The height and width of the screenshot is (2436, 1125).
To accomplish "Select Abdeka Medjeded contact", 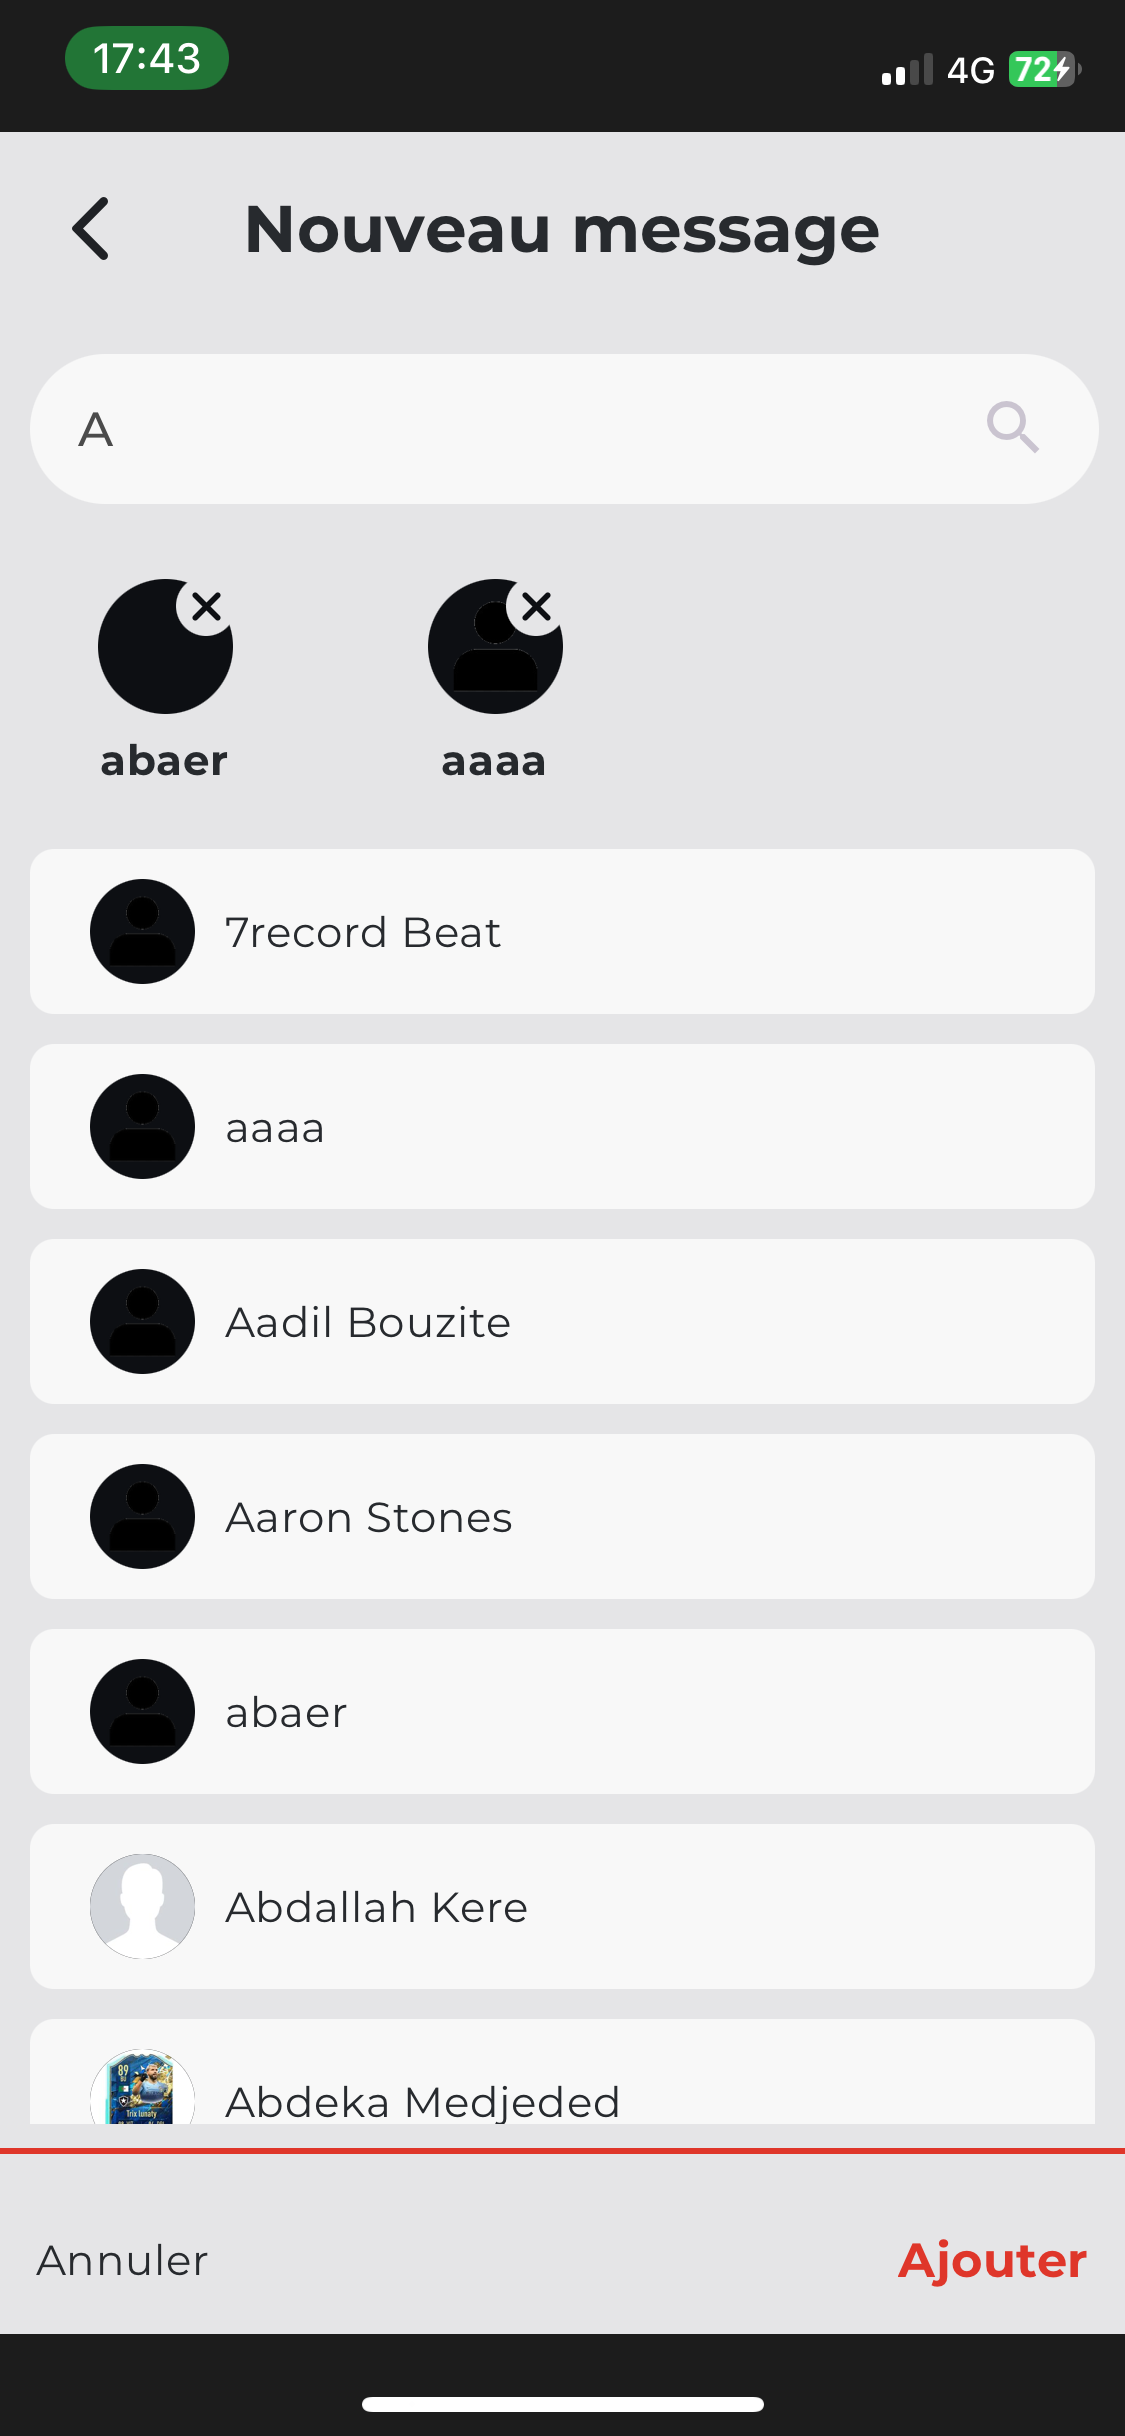I will click(562, 2072).
